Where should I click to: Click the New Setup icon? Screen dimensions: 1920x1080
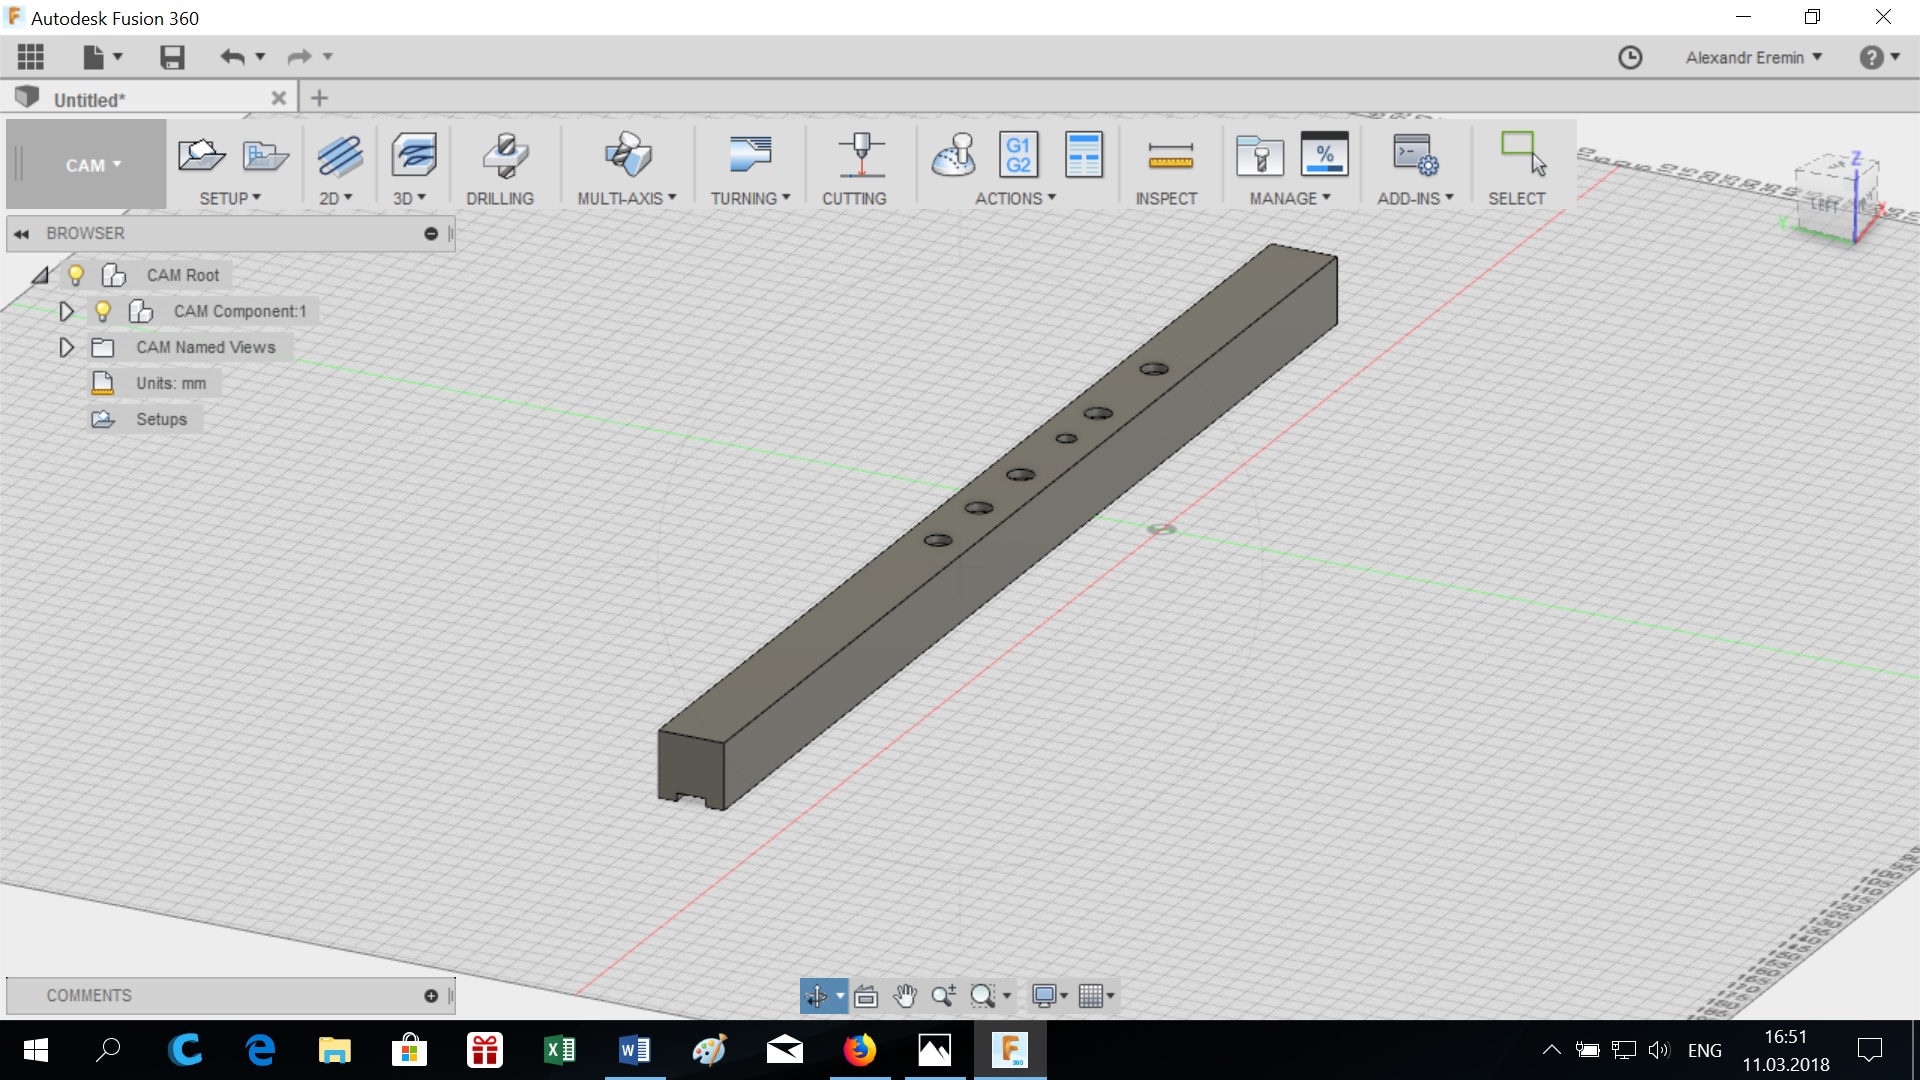pyautogui.click(x=201, y=155)
